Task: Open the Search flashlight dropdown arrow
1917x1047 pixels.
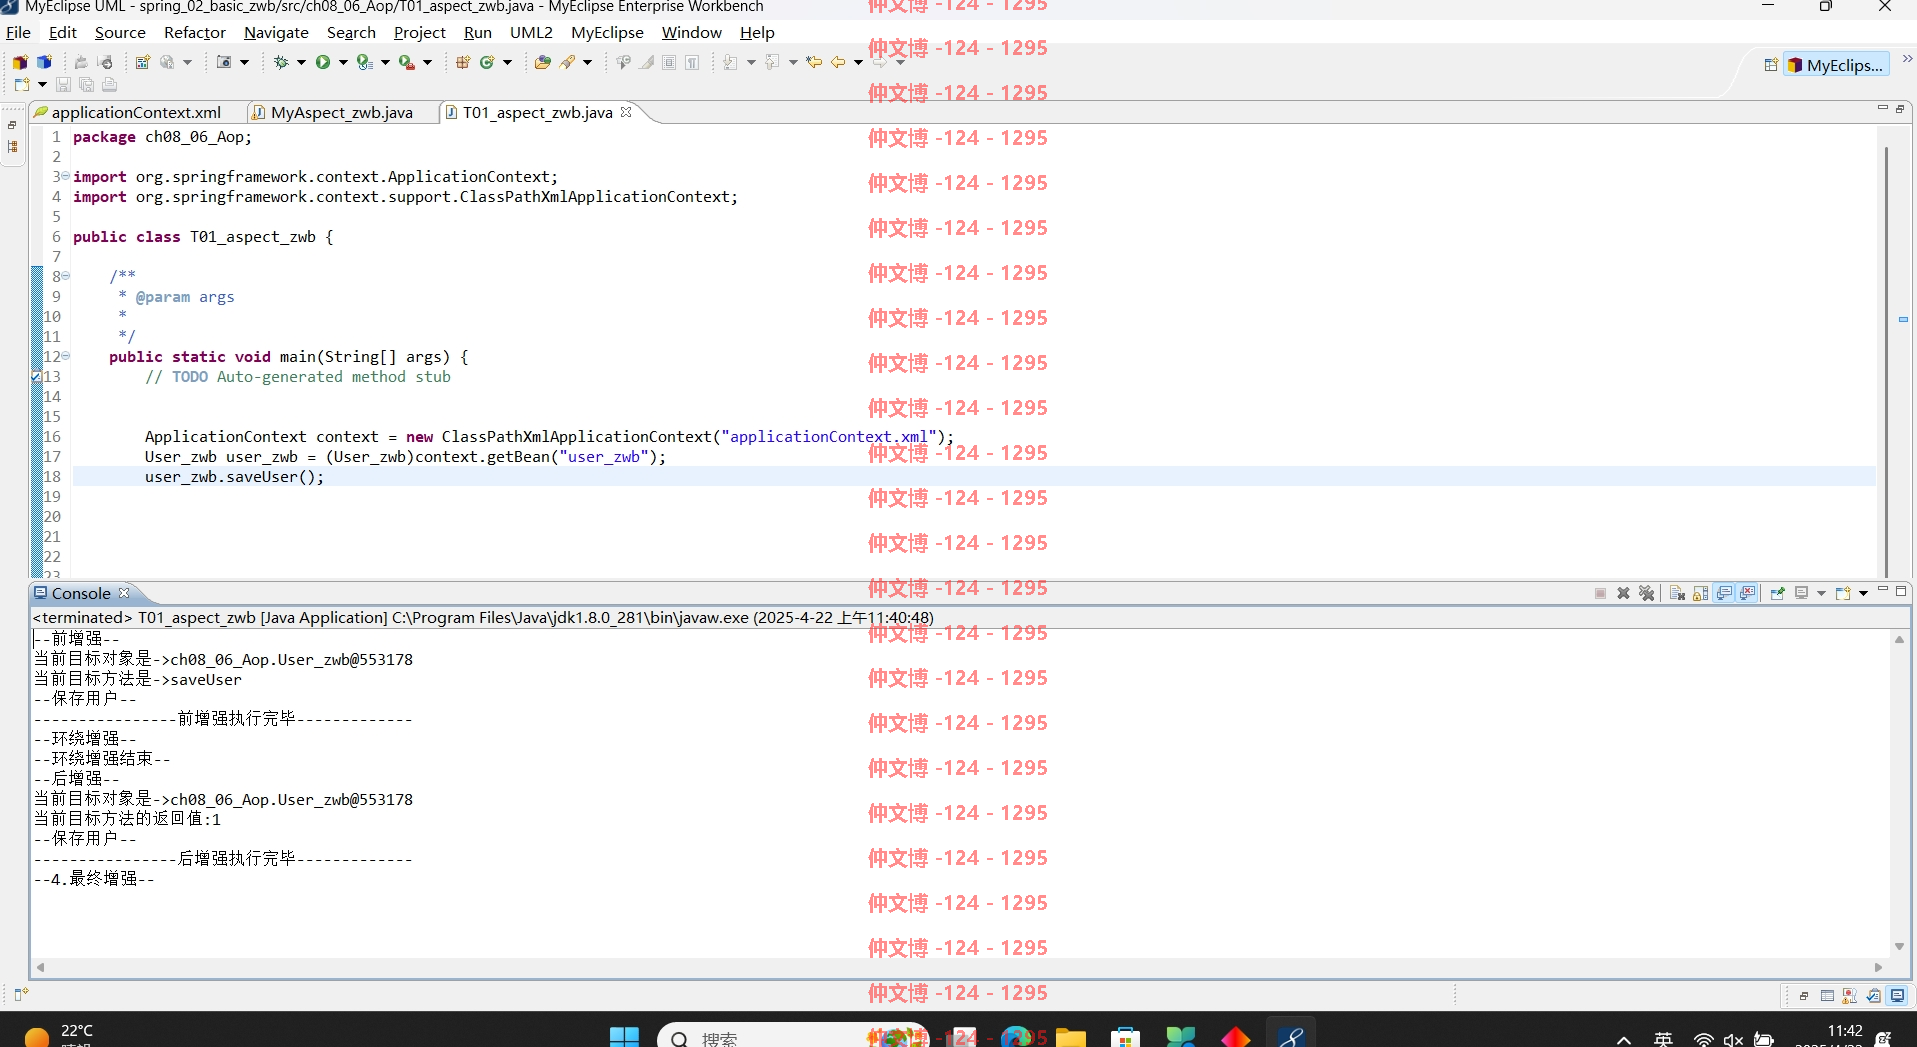Action: [x=587, y=63]
